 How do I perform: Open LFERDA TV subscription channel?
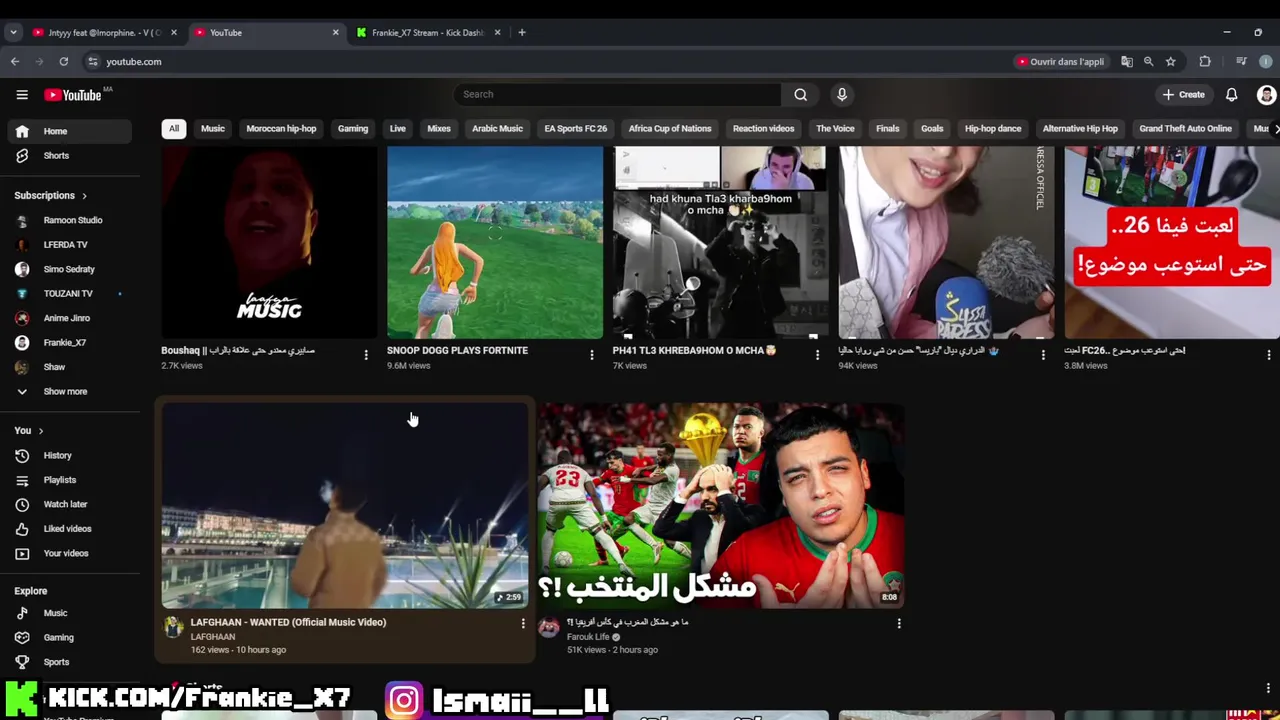click(69, 245)
